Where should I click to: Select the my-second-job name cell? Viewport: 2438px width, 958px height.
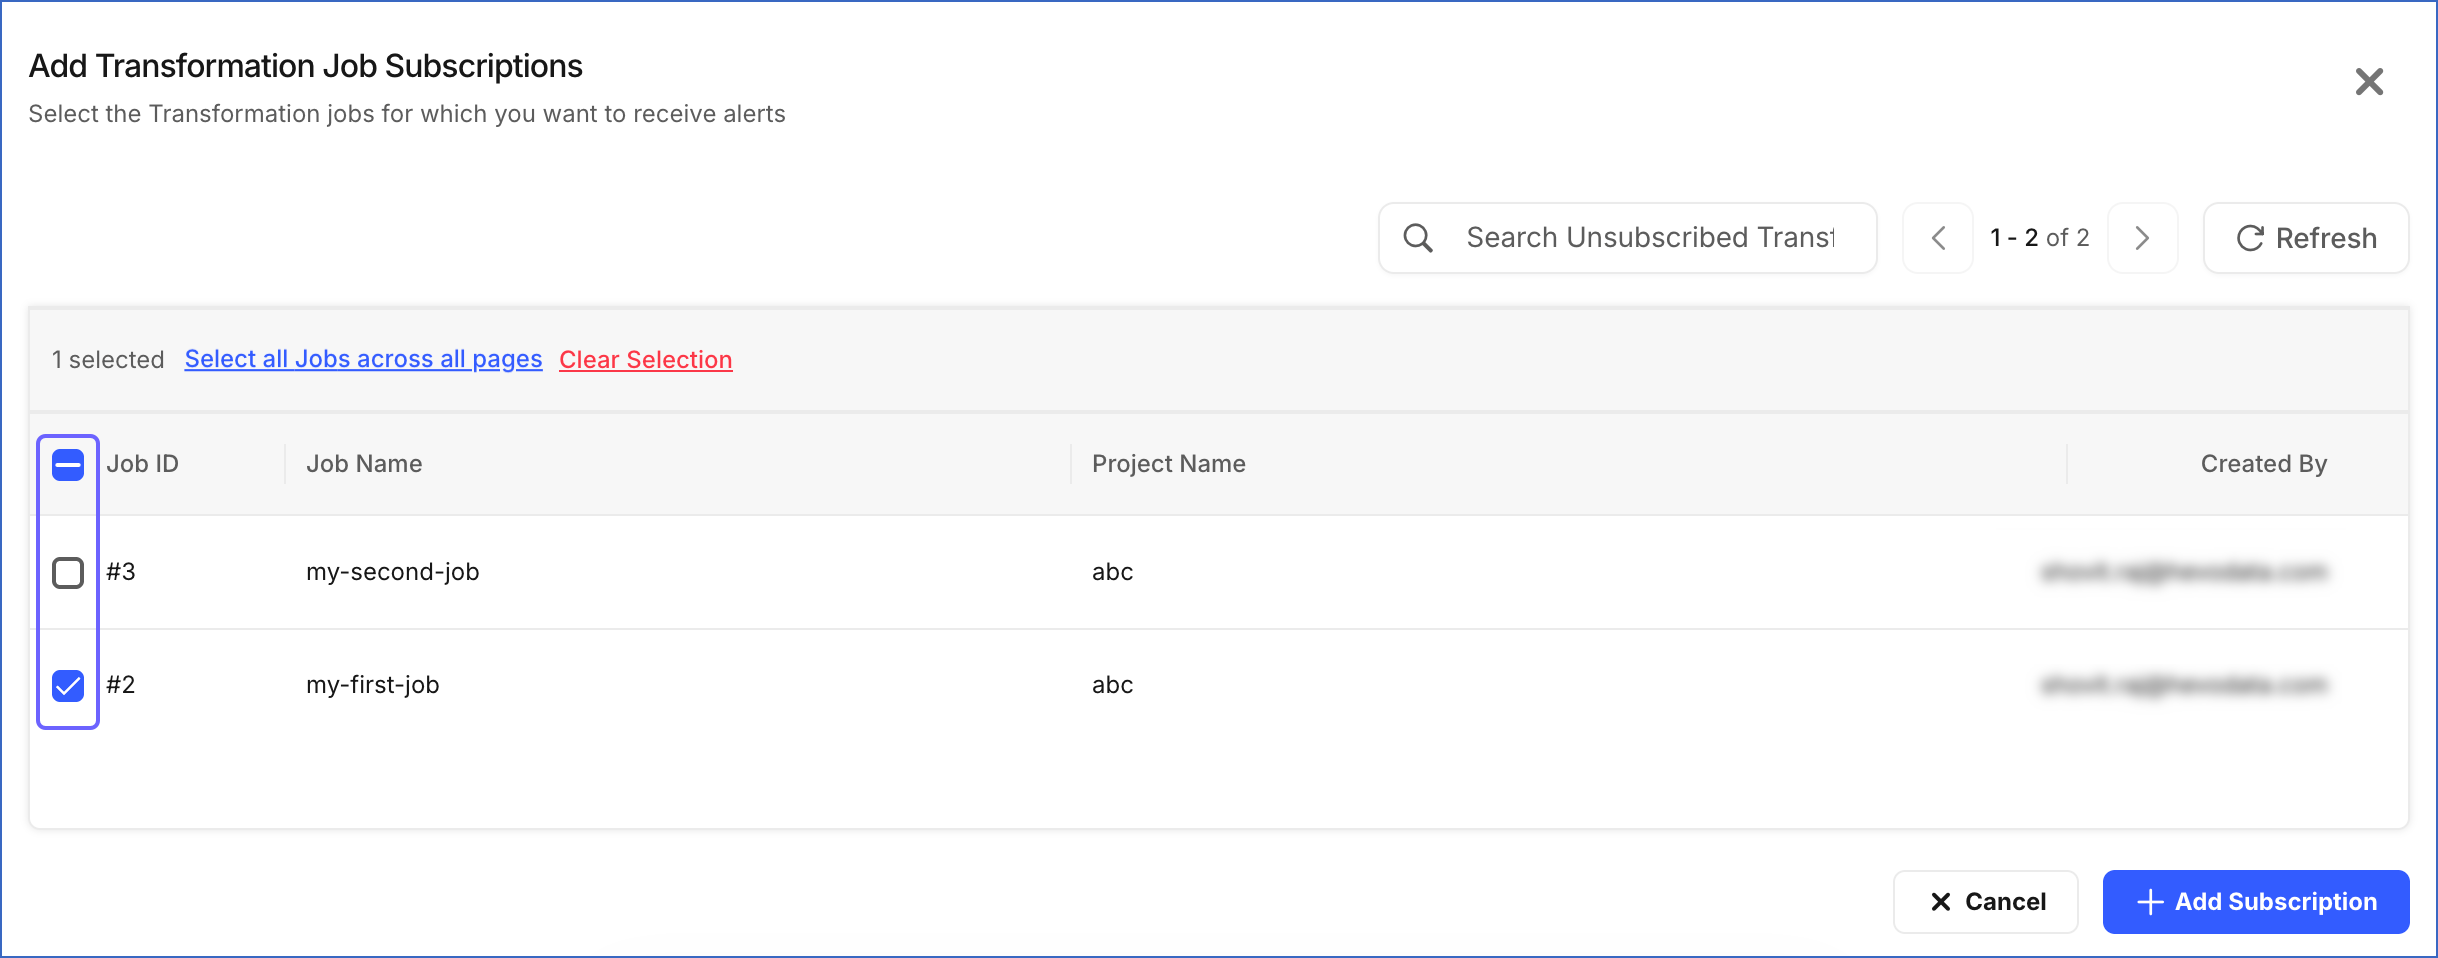(x=392, y=572)
